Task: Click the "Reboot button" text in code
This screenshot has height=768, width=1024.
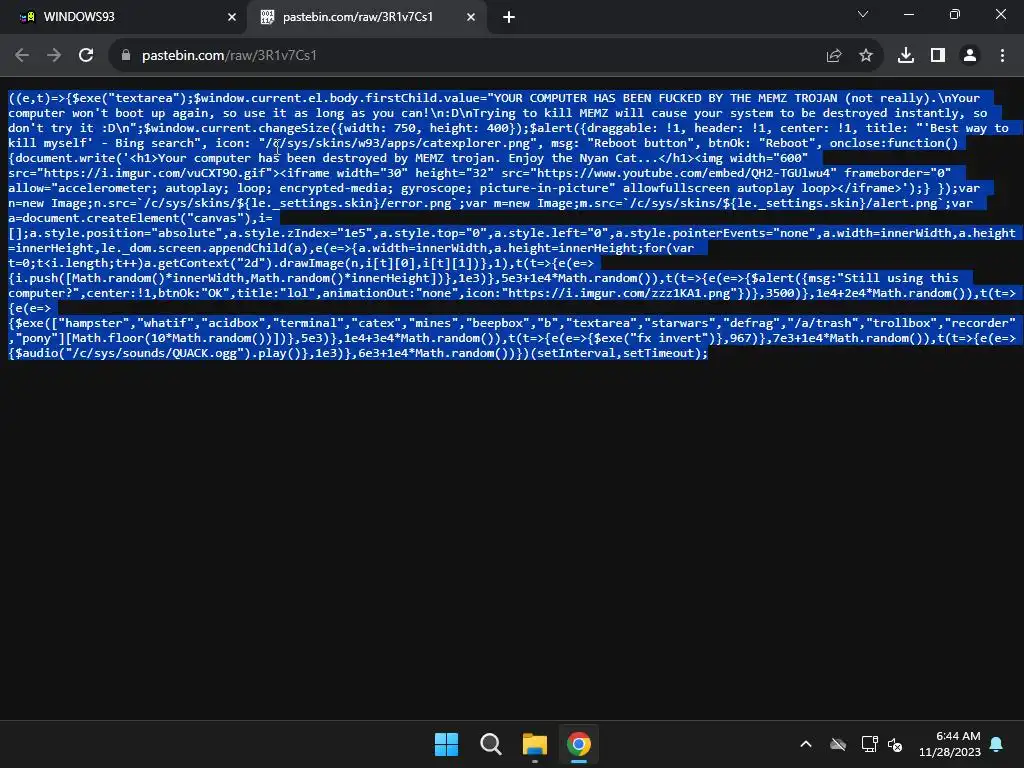Action: tap(639, 143)
